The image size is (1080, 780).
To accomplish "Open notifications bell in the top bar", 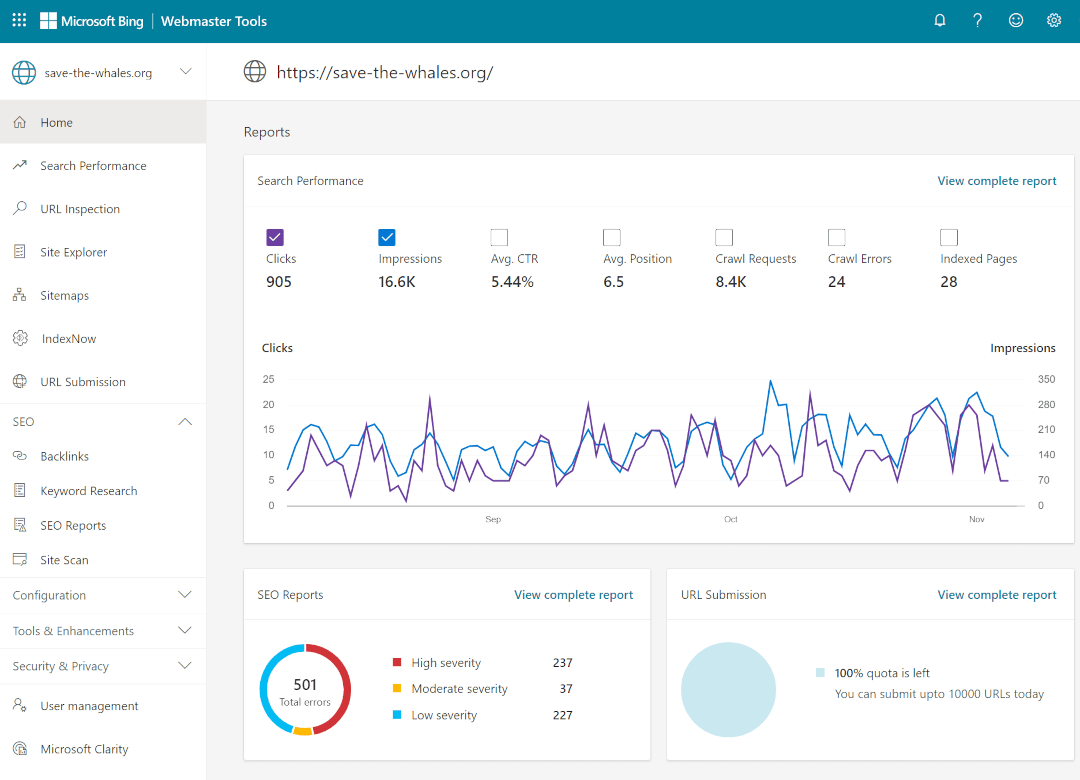I will [x=939, y=20].
